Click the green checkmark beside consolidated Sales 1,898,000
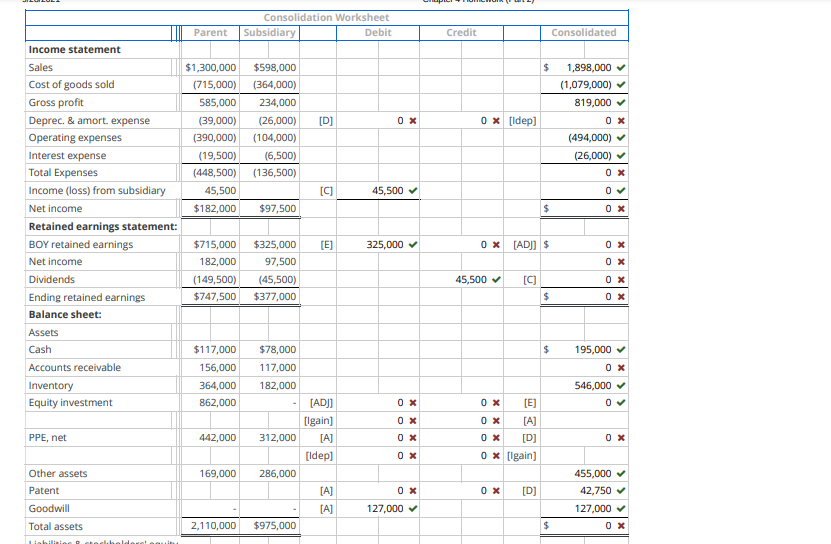This screenshot has width=831, height=544. [621, 67]
